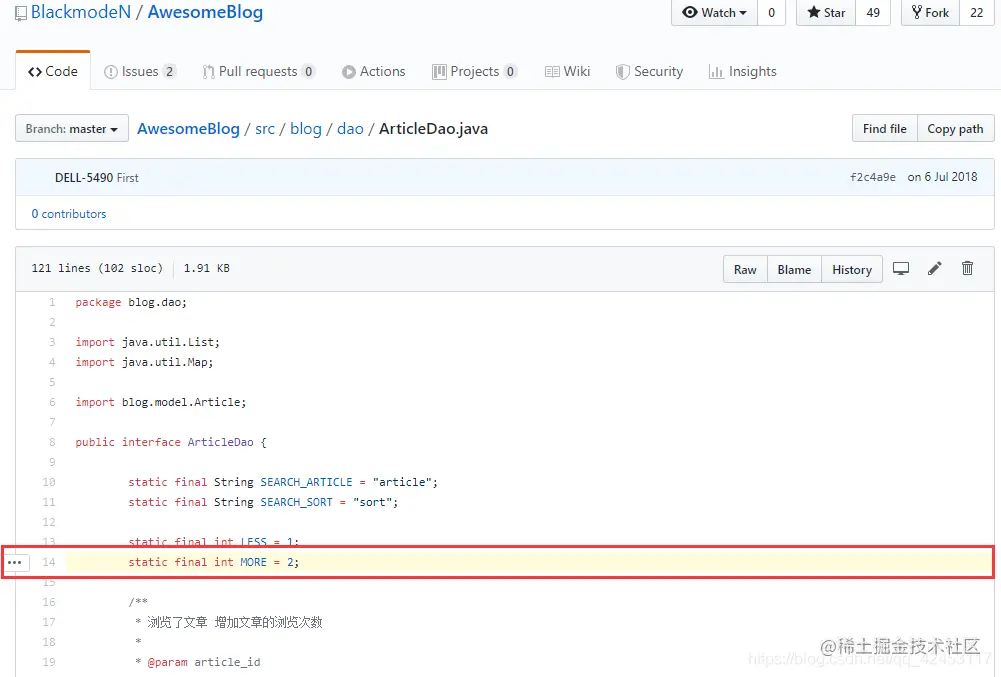Switch to the Actions tab

click(373, 72)
